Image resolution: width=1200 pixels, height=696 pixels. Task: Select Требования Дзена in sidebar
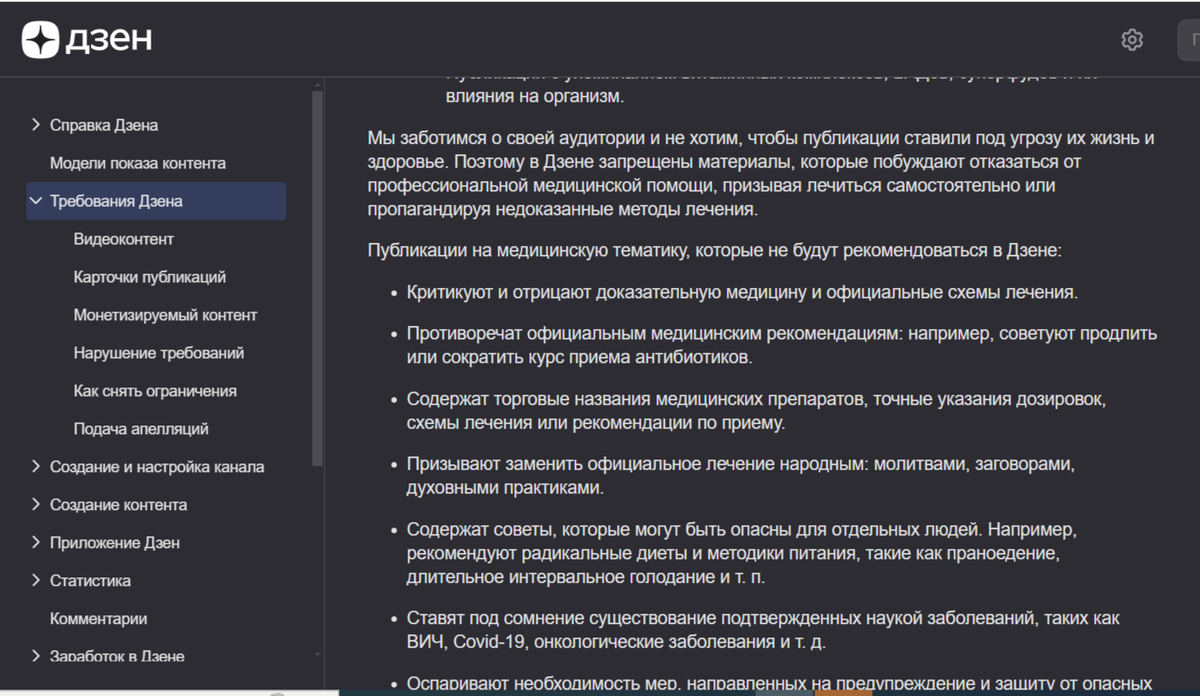[x=116, y=201]
